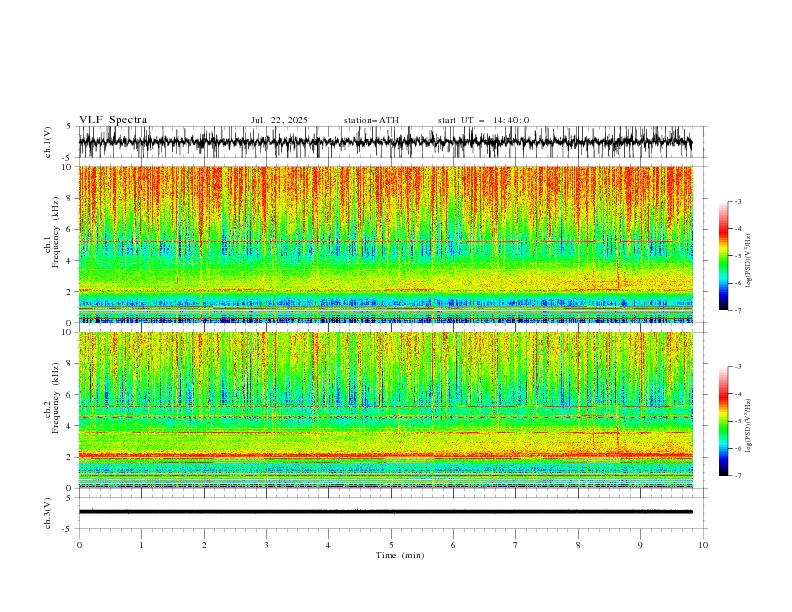Click the ch.3 waveform "-5" voltage tick
The image size is (792, 612).
[x=67, y=529]
